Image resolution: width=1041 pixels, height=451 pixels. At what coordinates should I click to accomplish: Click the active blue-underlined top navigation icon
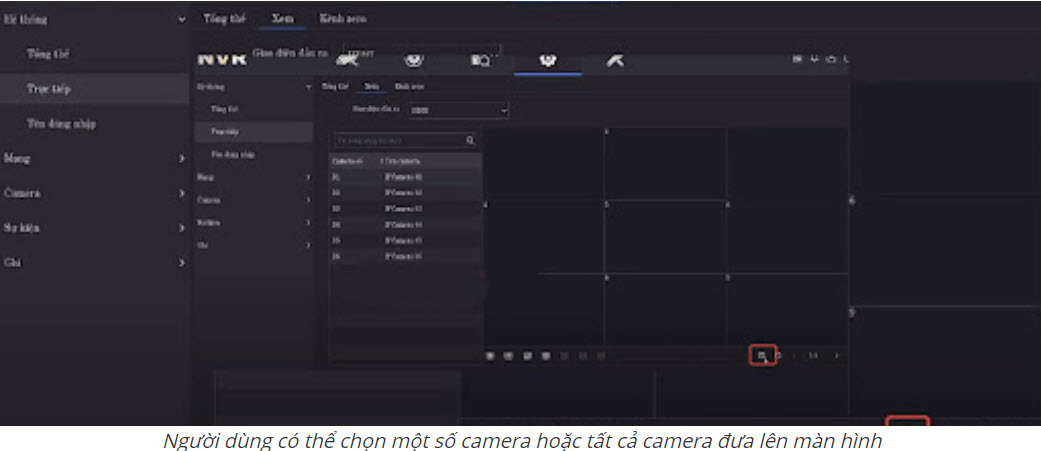(x=547, y=61)
